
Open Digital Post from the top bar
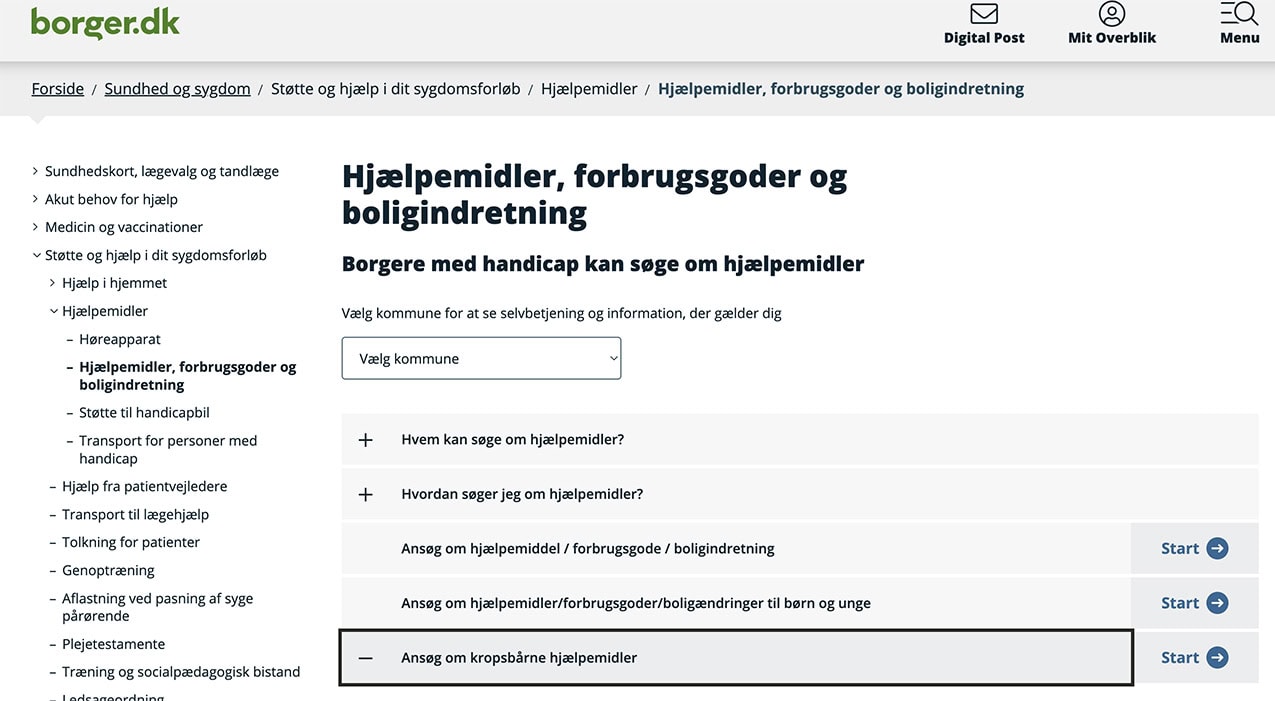coord(983,25)
